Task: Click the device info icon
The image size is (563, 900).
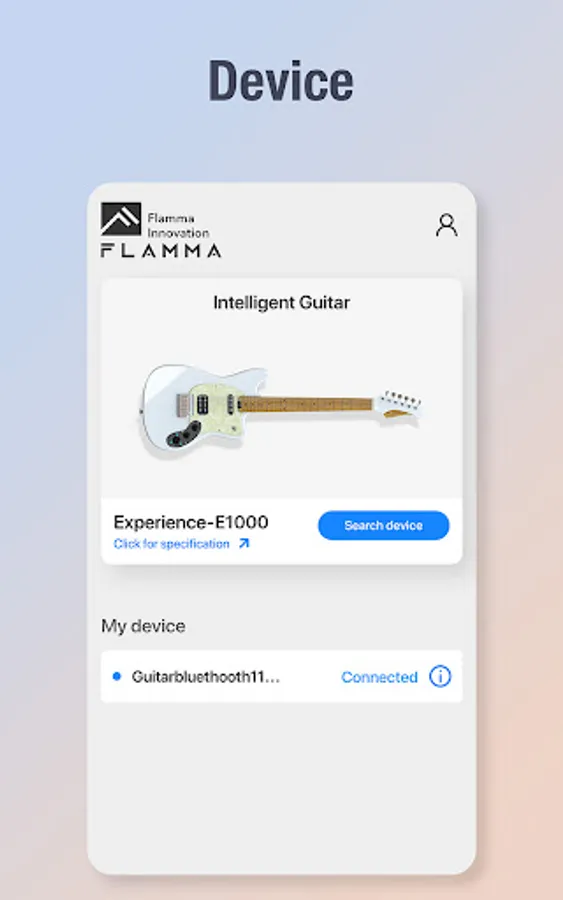Action: pyautogui.click(x=440, y=677)
